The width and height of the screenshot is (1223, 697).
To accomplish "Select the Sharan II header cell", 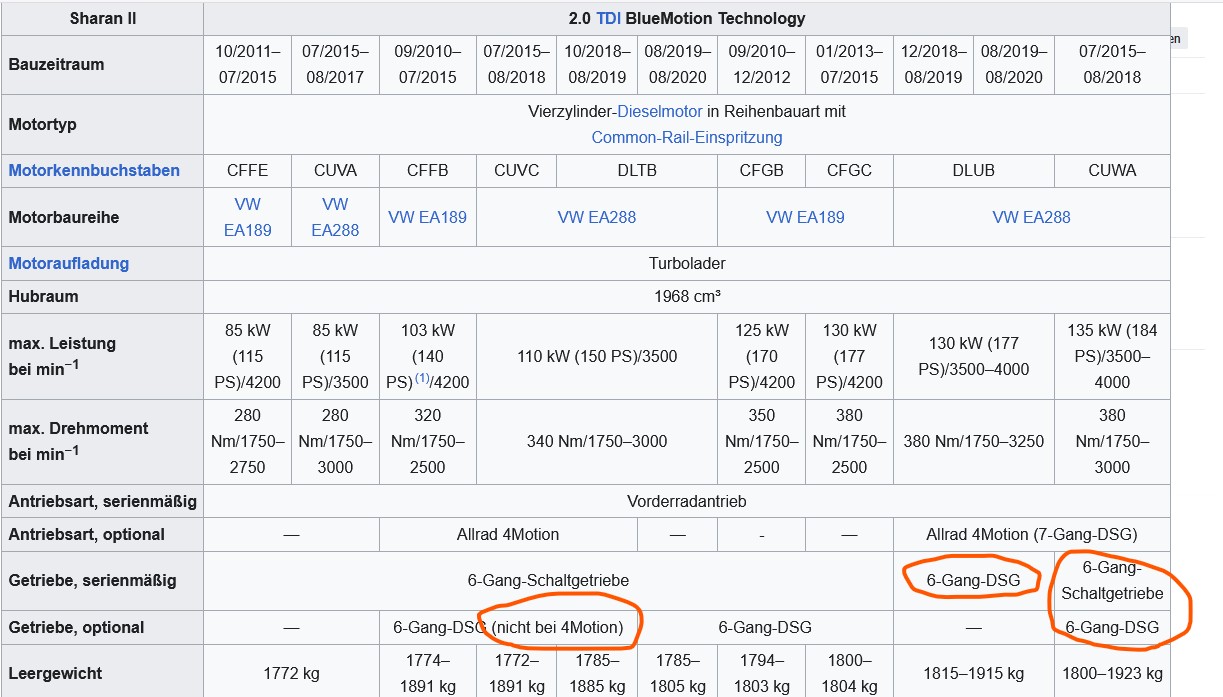I will coord(103,18).
